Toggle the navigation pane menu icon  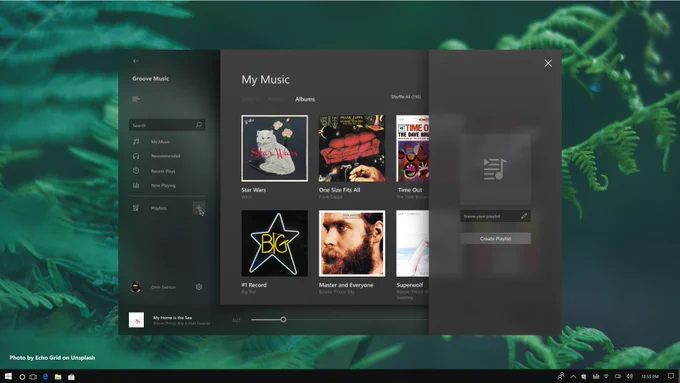click(x=136, y=99)
